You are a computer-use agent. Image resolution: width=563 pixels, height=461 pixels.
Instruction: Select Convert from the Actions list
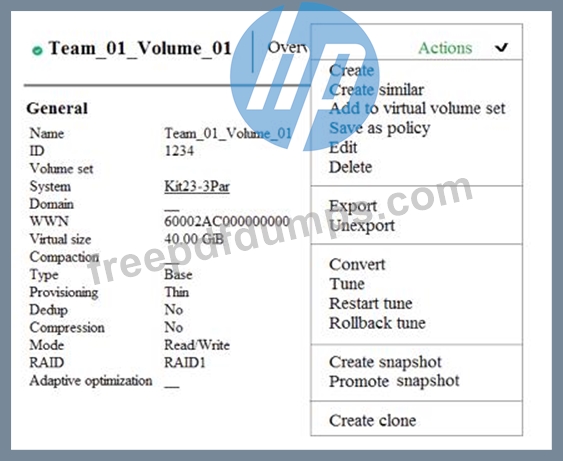coord(357,265)
